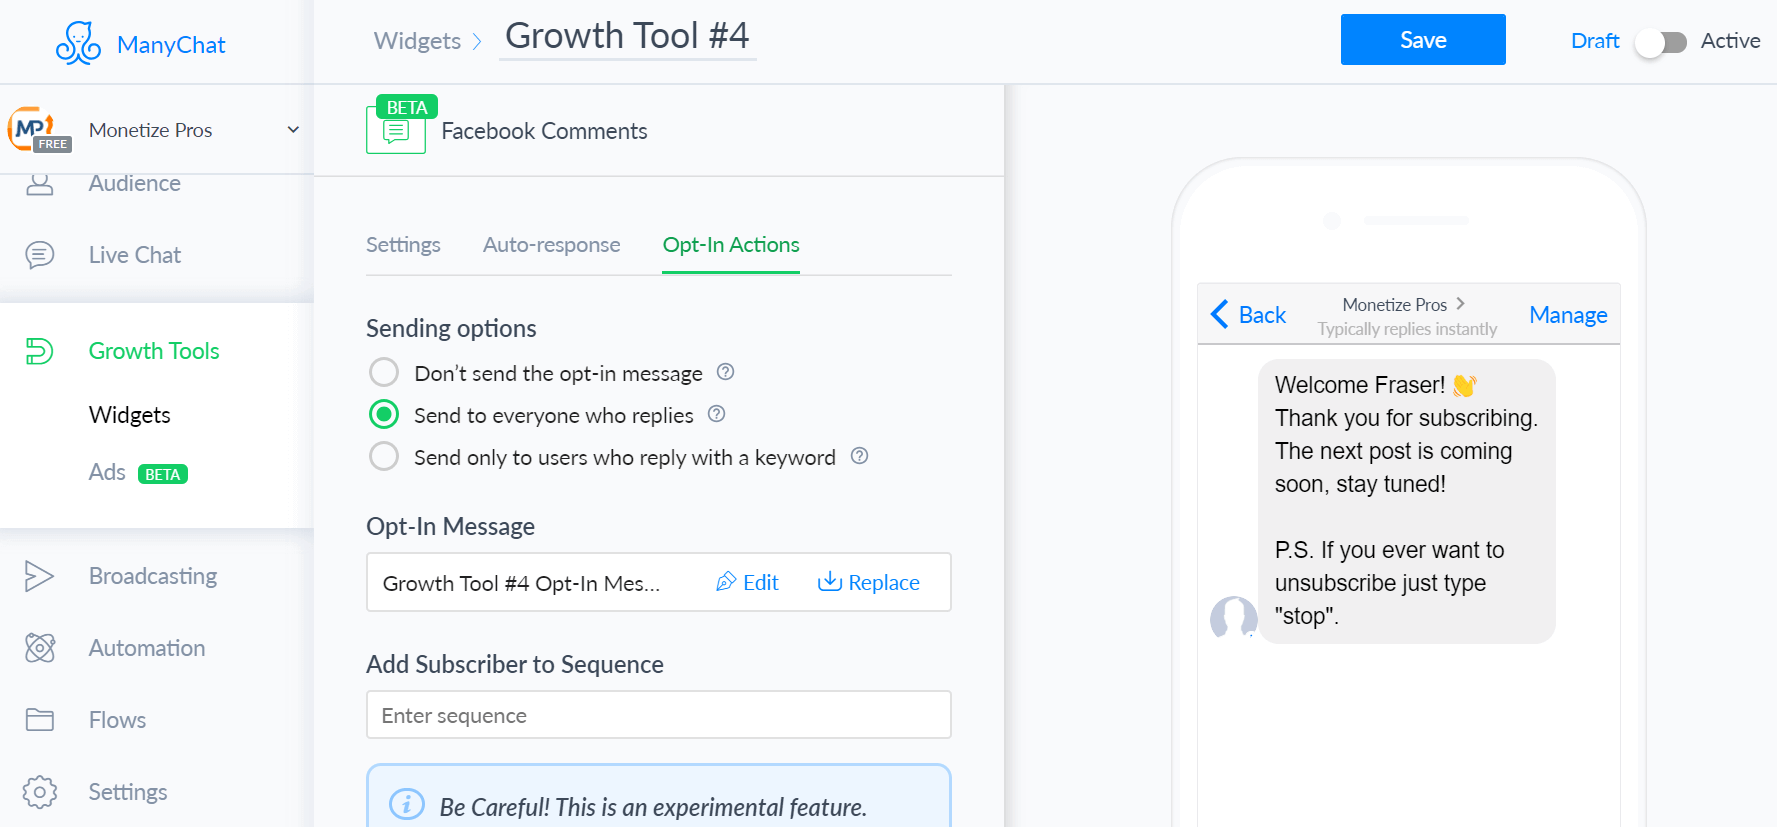
Task: Click the Draft label
Action: tap(1595, 41)
